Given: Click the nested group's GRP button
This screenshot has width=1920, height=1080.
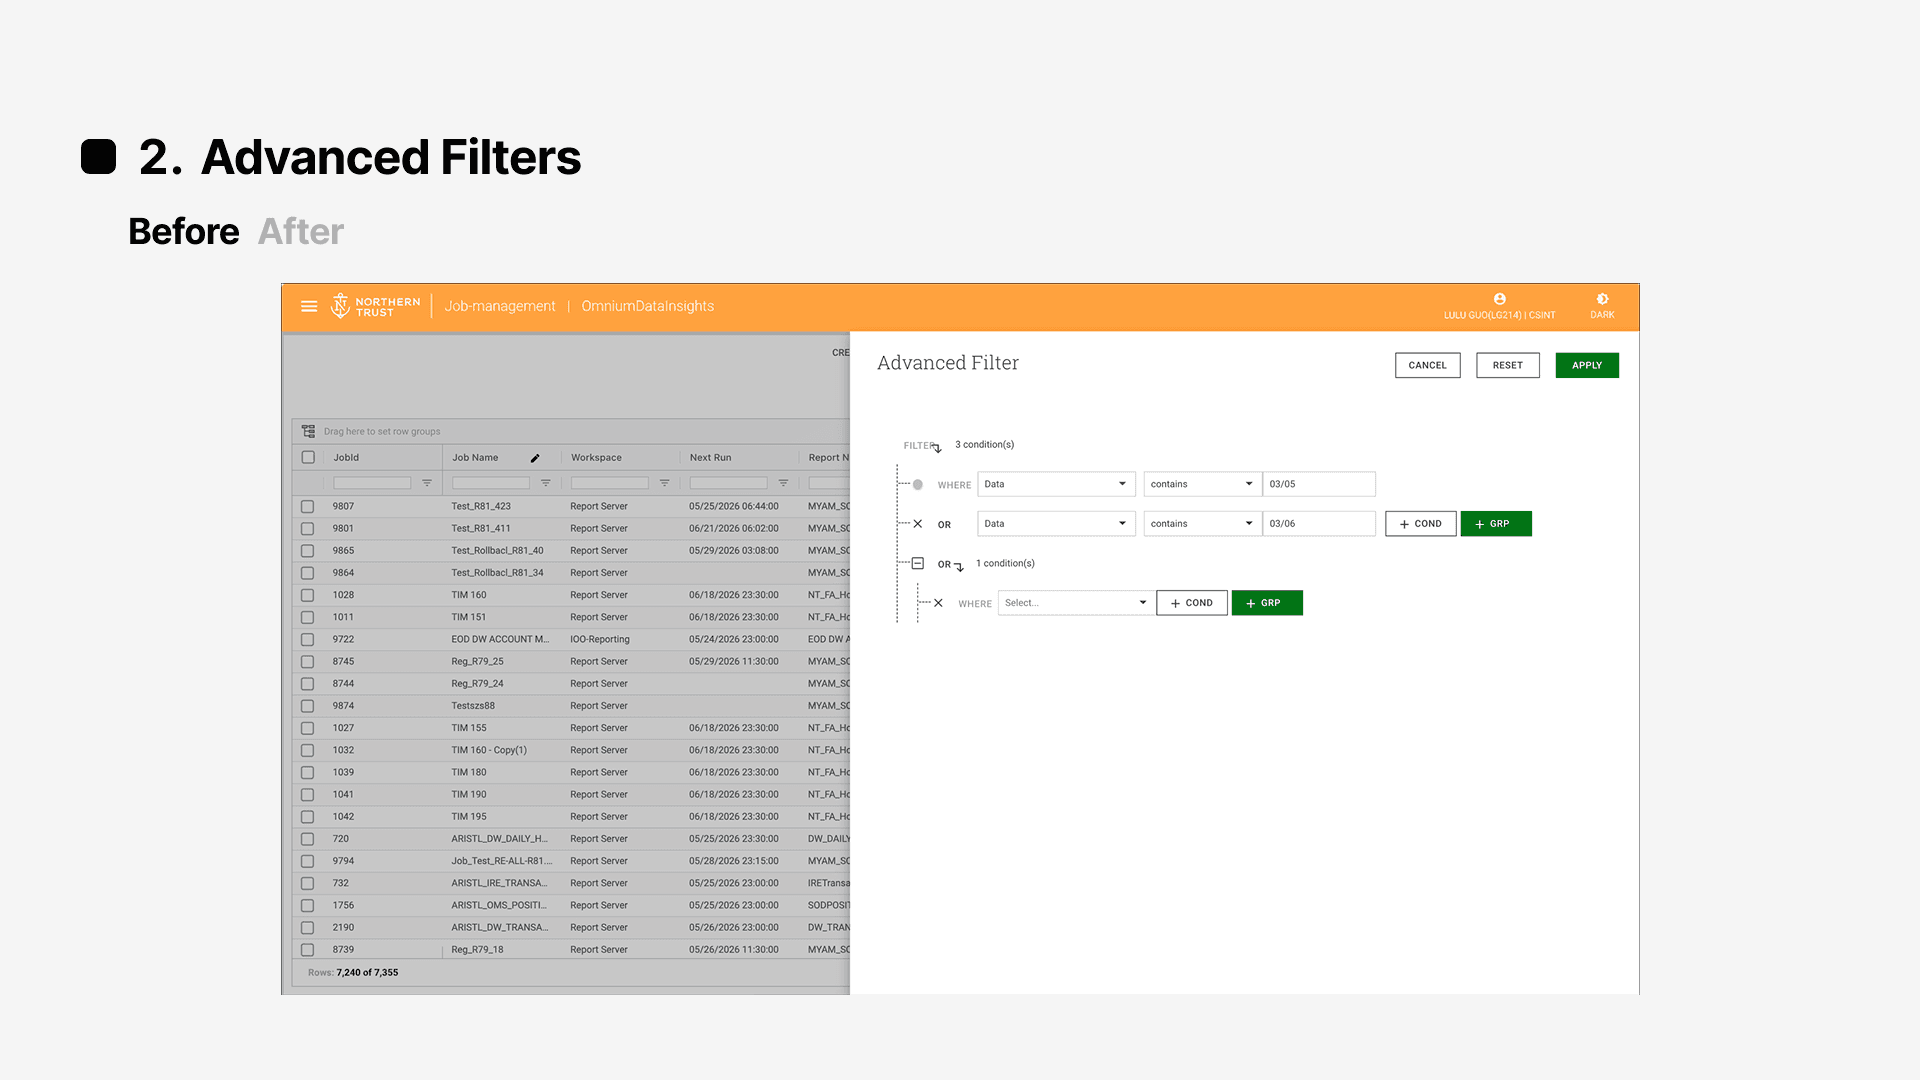Looking at the screenshot, I should 1267,603.
